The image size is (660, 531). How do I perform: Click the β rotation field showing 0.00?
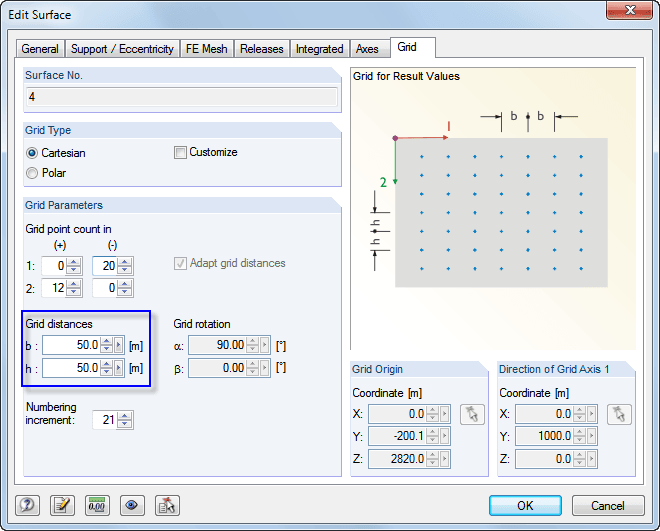pos(217,368)
